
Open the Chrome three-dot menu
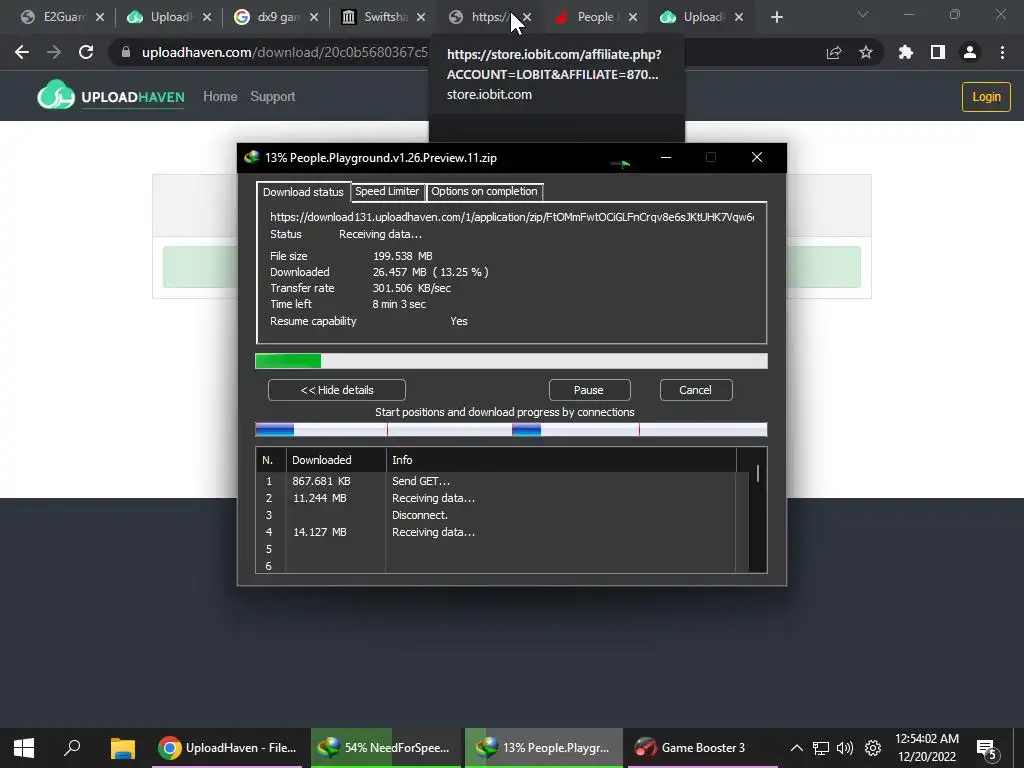pyautogui.click(x=1002, y=52)
